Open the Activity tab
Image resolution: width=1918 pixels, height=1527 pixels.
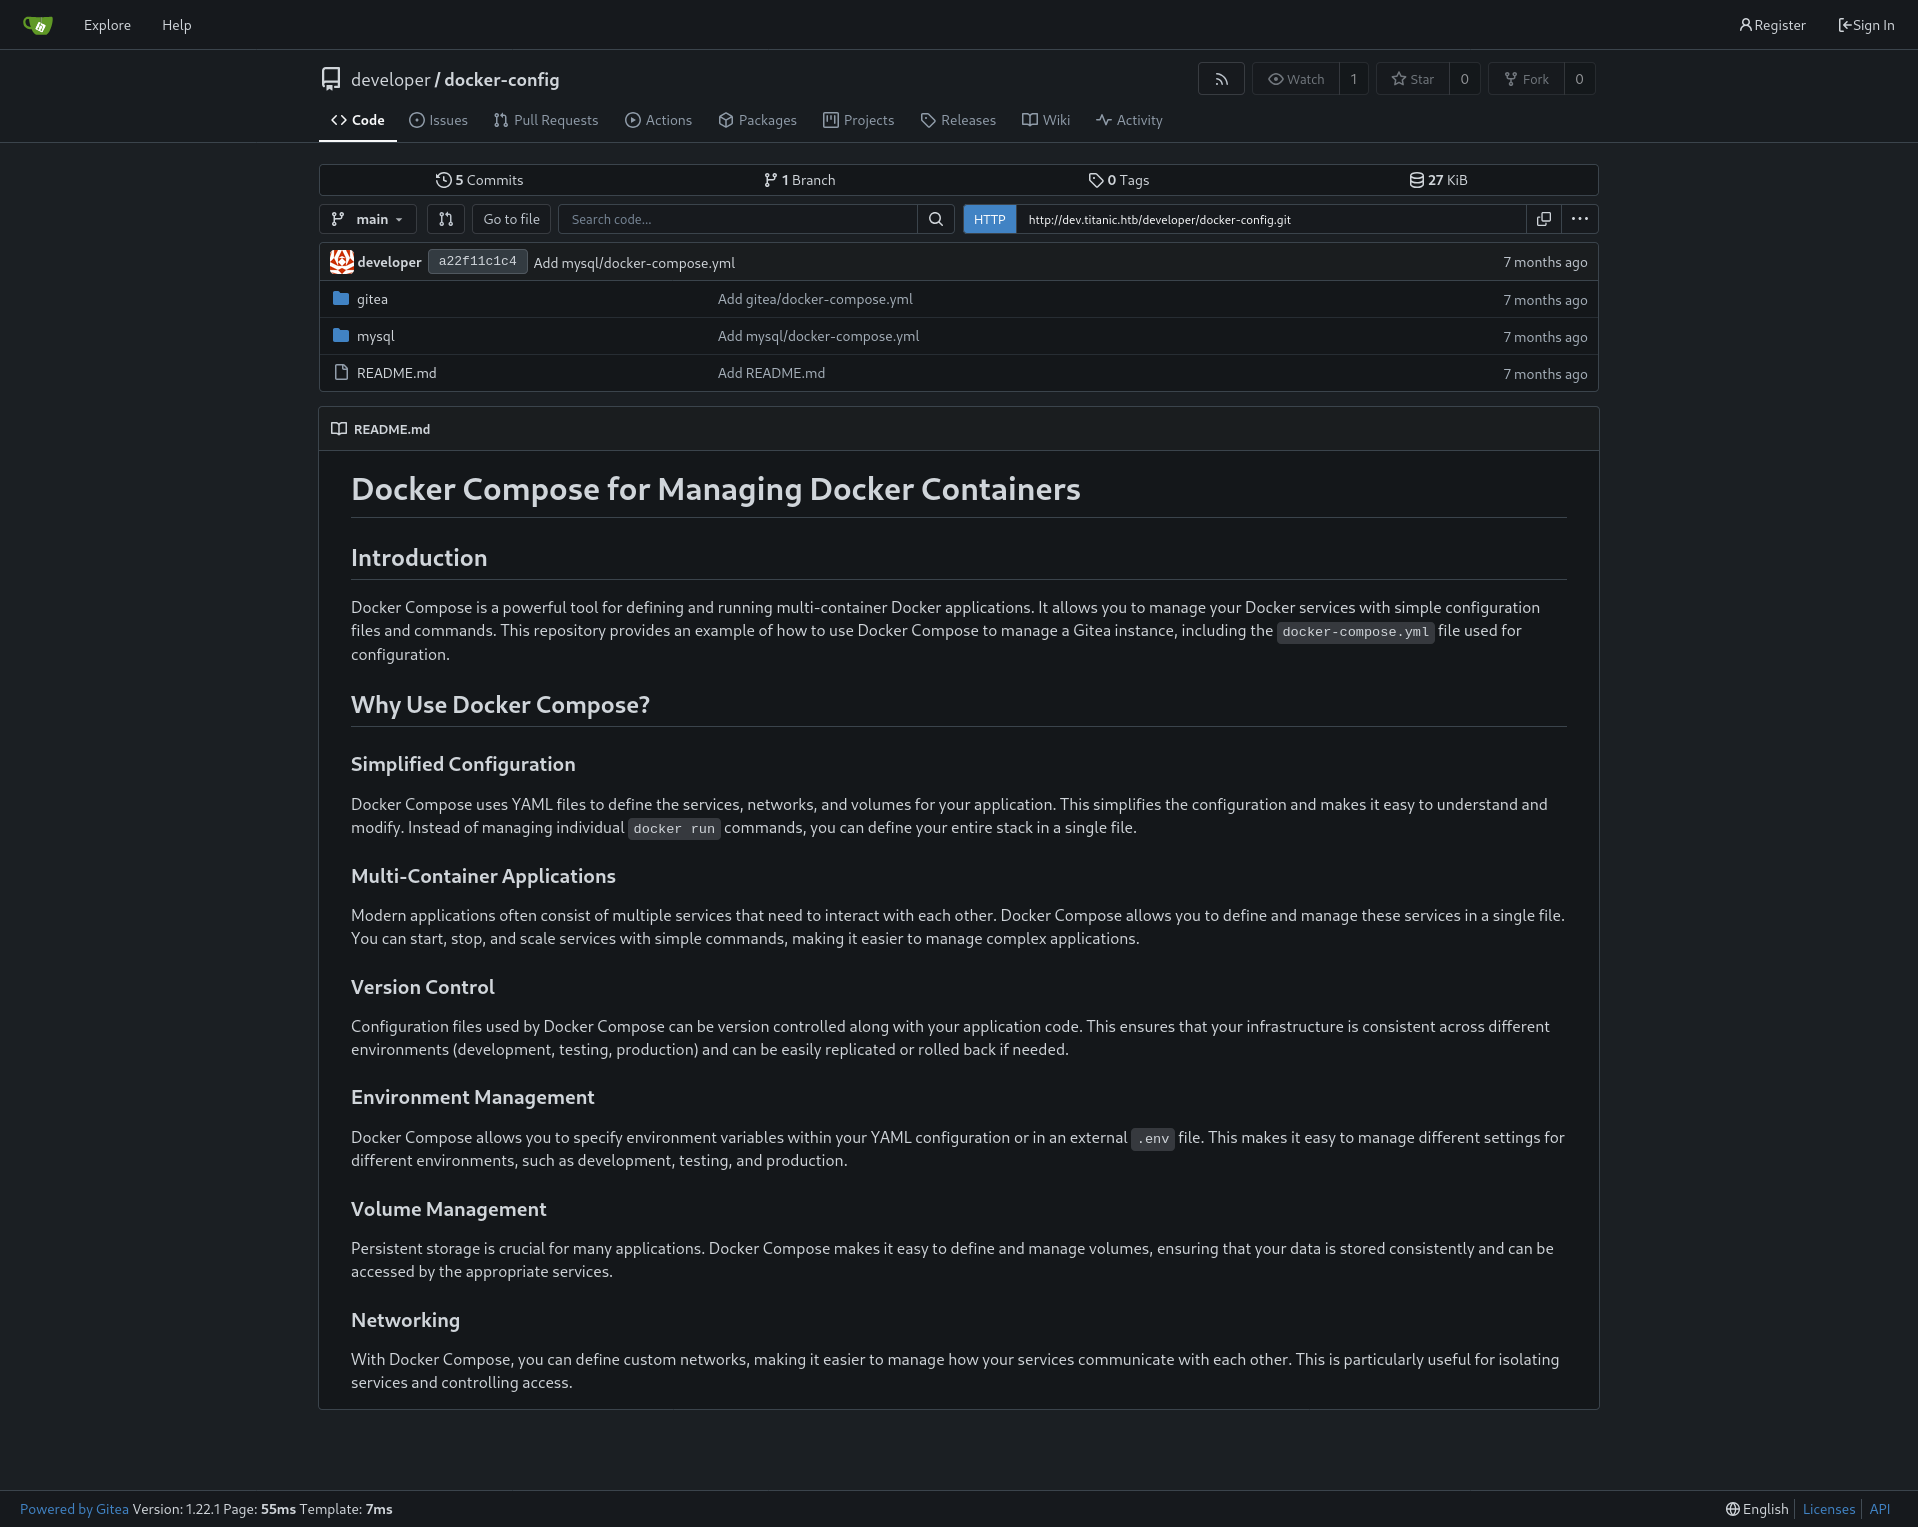pyautogui.click(x=1129, y=120)
